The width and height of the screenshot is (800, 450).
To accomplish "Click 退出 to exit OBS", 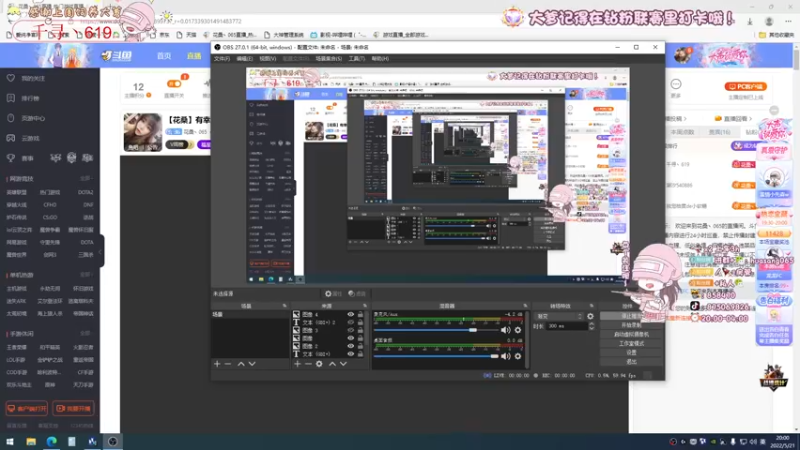I will click(631, 362).
